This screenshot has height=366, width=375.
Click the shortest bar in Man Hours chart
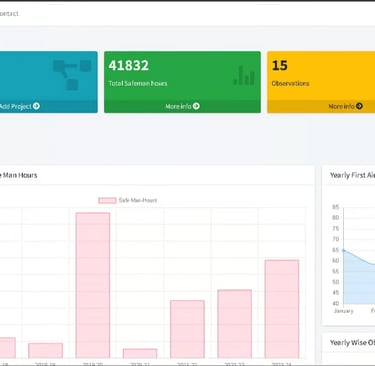pyautogui.click(x=140, y=353)
